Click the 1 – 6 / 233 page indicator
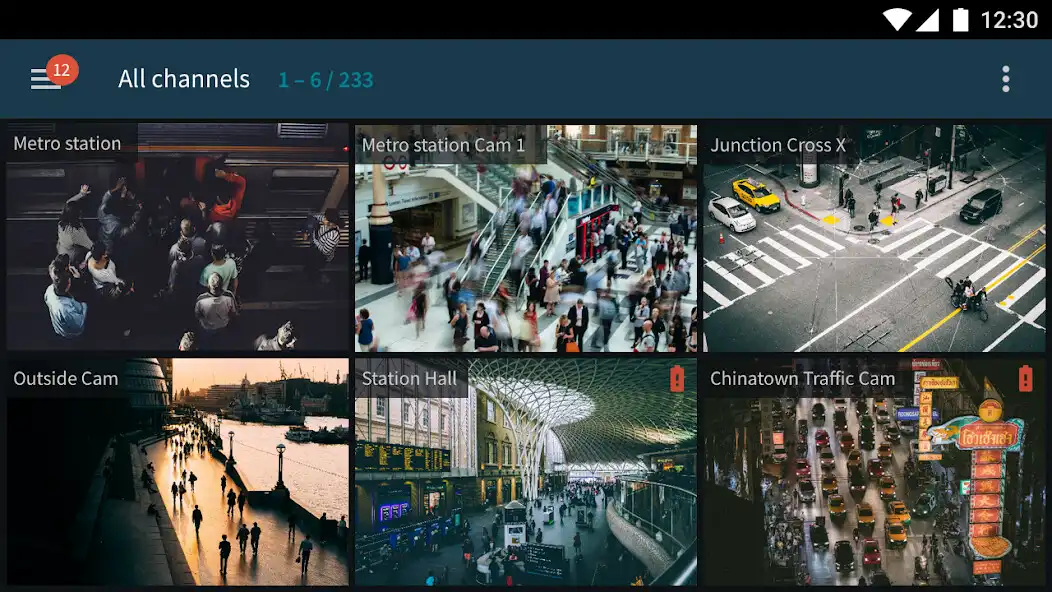The width and height of the screenshot is (1052, 592). pos(325,80)
